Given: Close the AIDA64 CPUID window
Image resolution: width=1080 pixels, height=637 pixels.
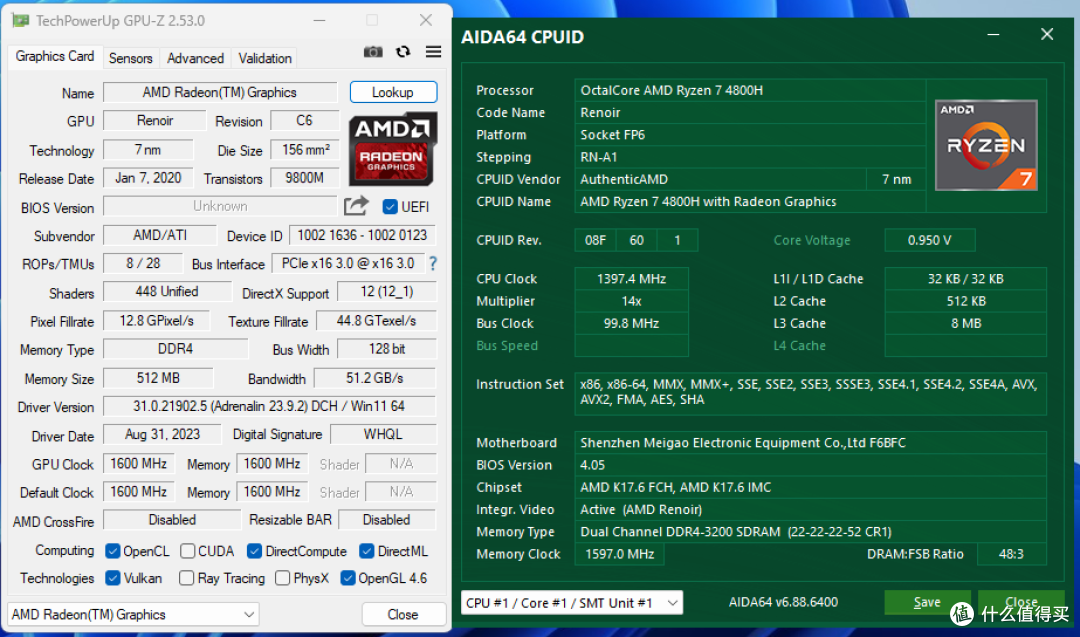Looking at the screenshot, I should (1047, 34).
